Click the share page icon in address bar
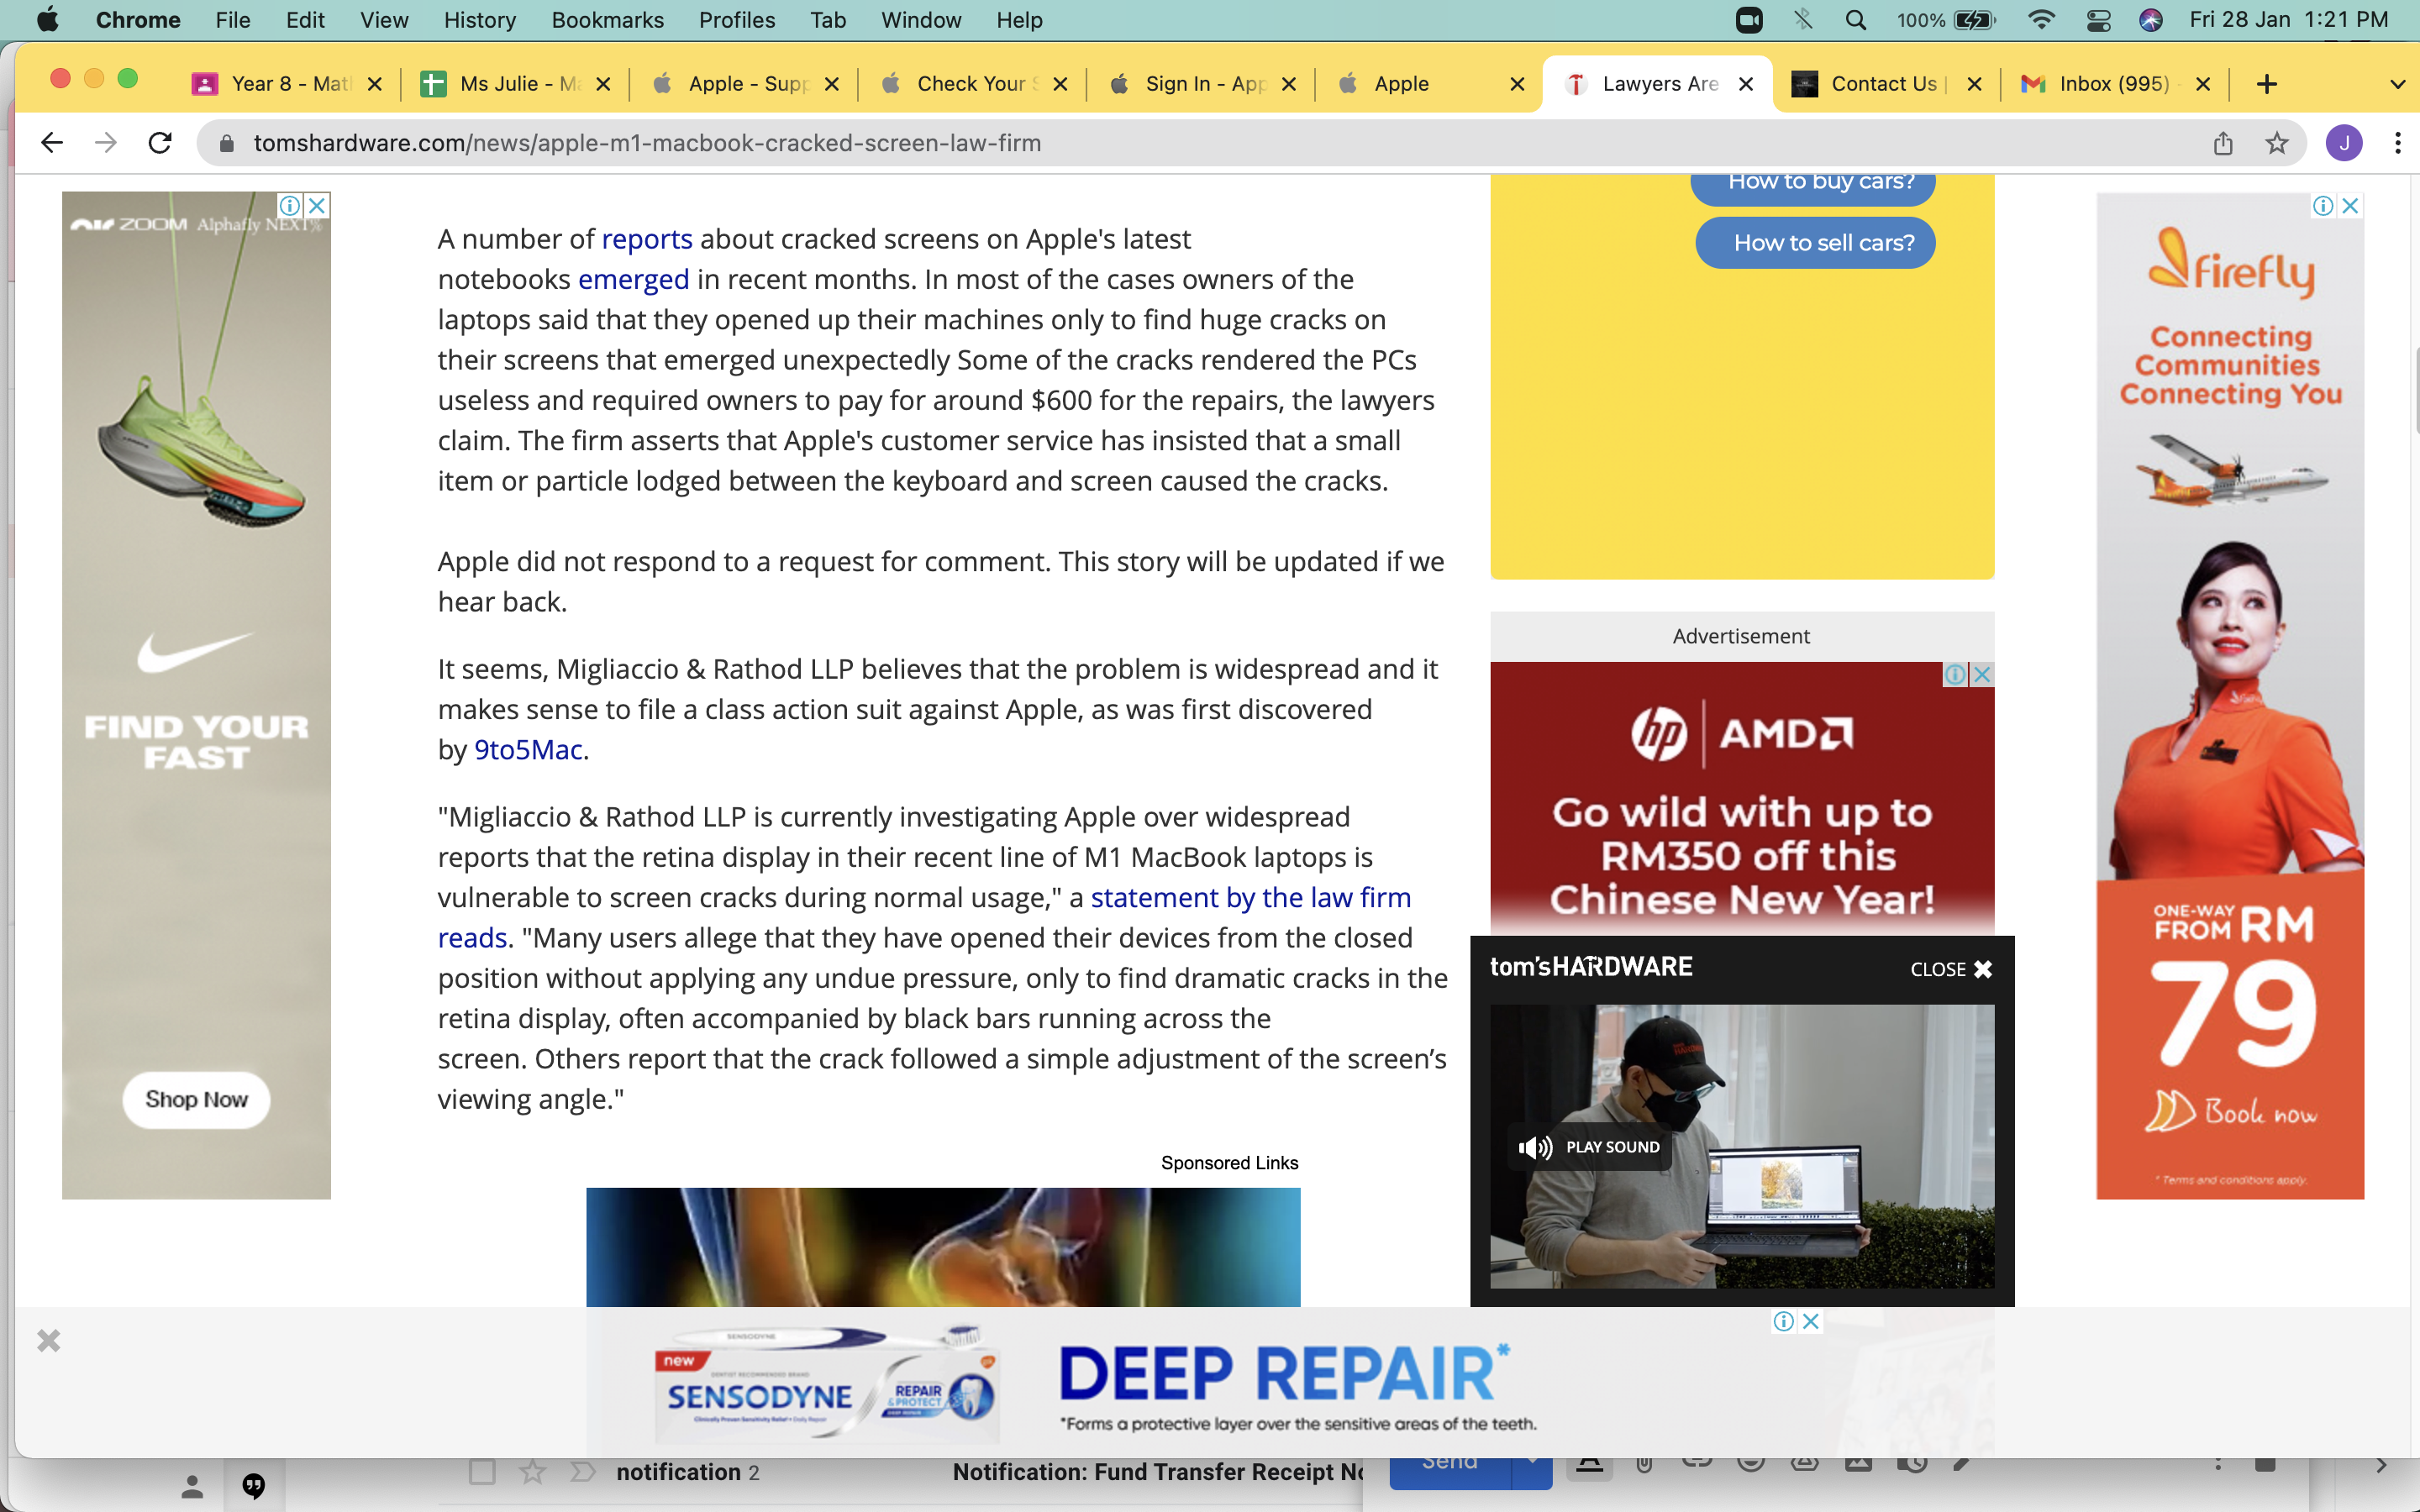Image resolution: width=2420 pixels, height=1512 pixels. coord(2222,143)
